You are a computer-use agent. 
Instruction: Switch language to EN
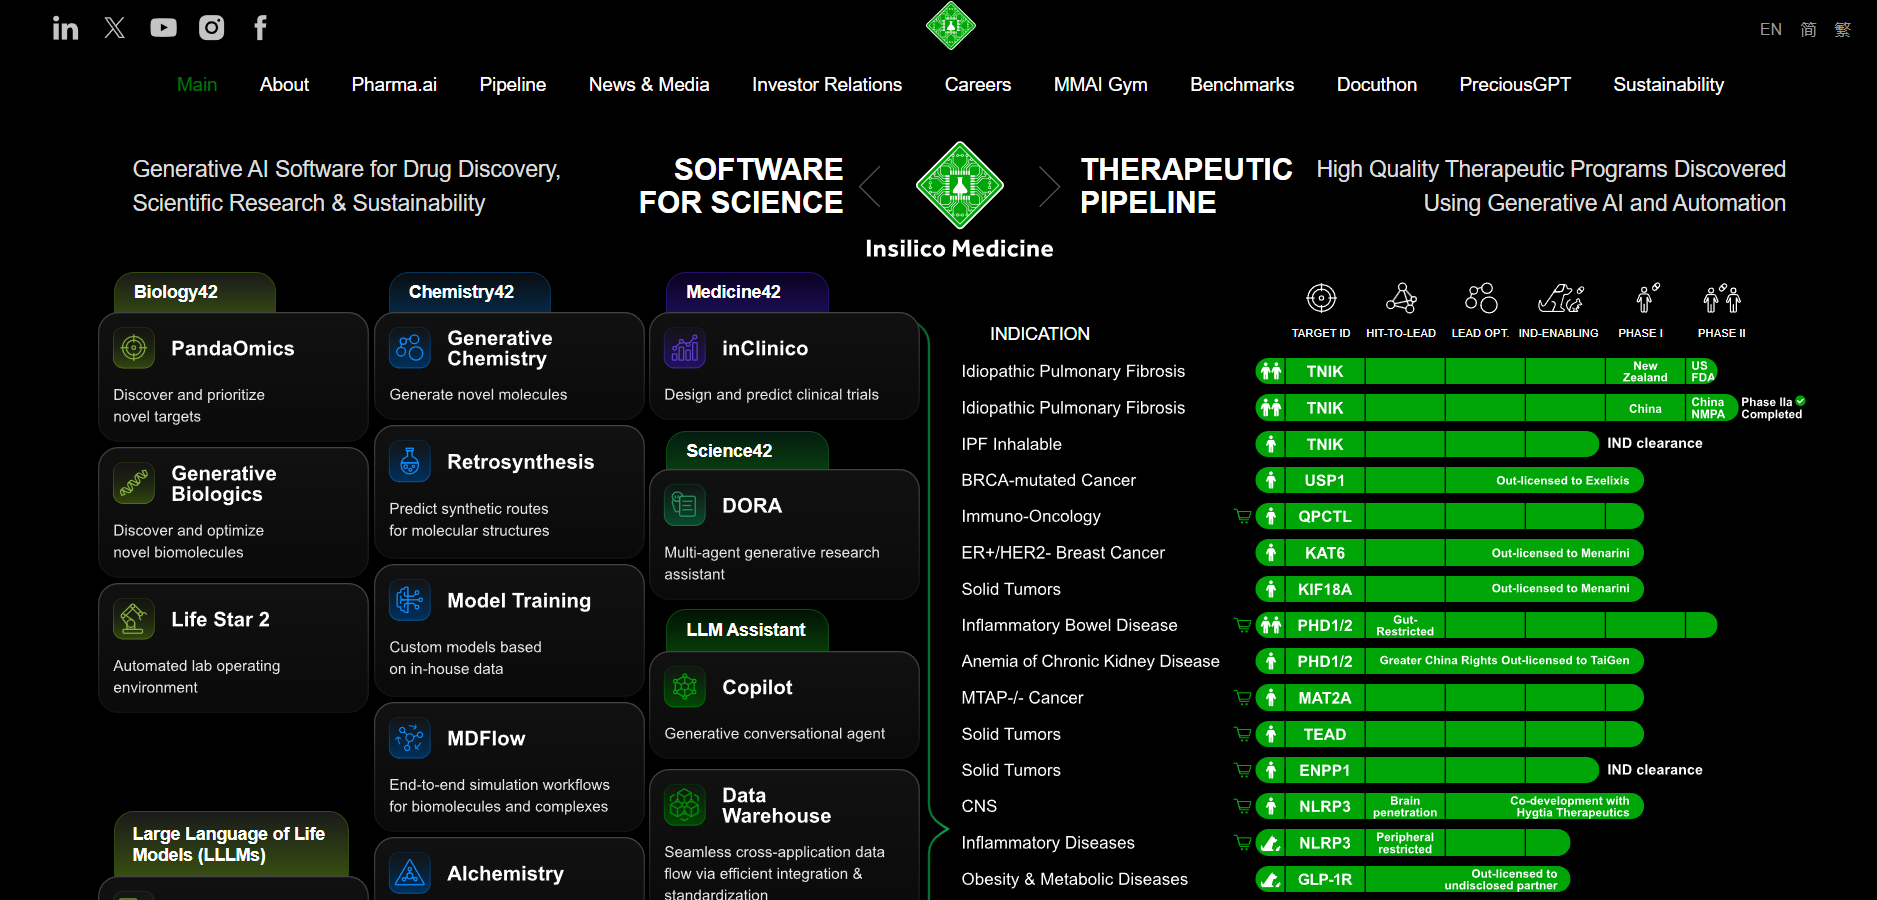pos(1771,29)
